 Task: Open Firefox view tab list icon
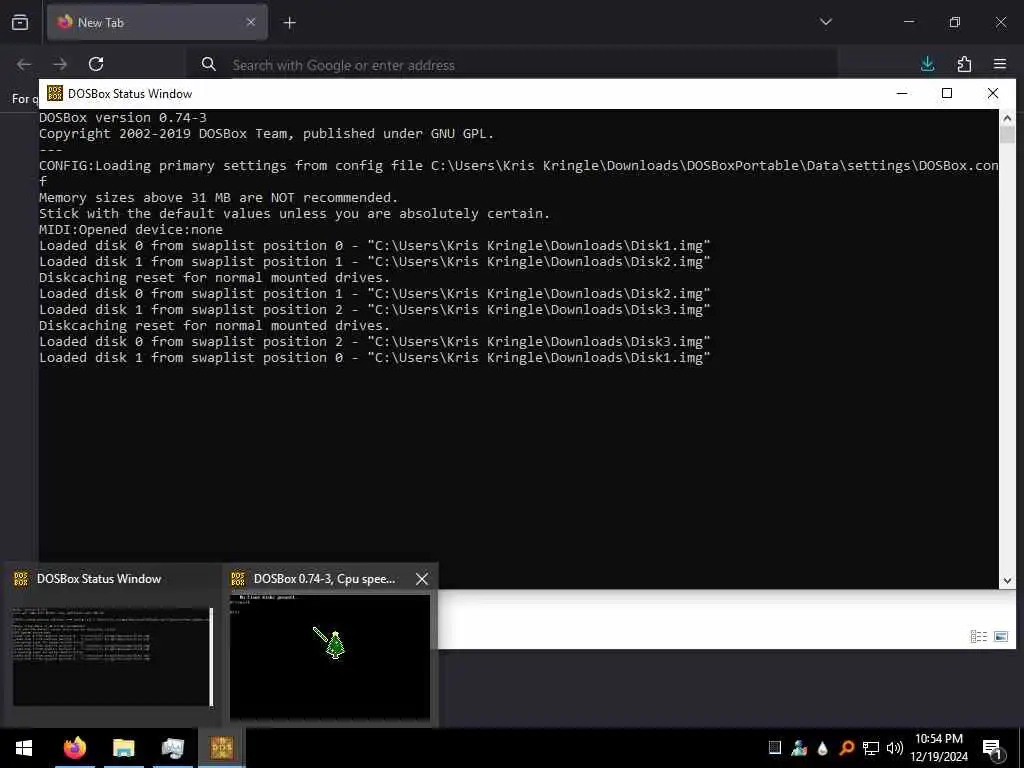click(x=20, y=22)
